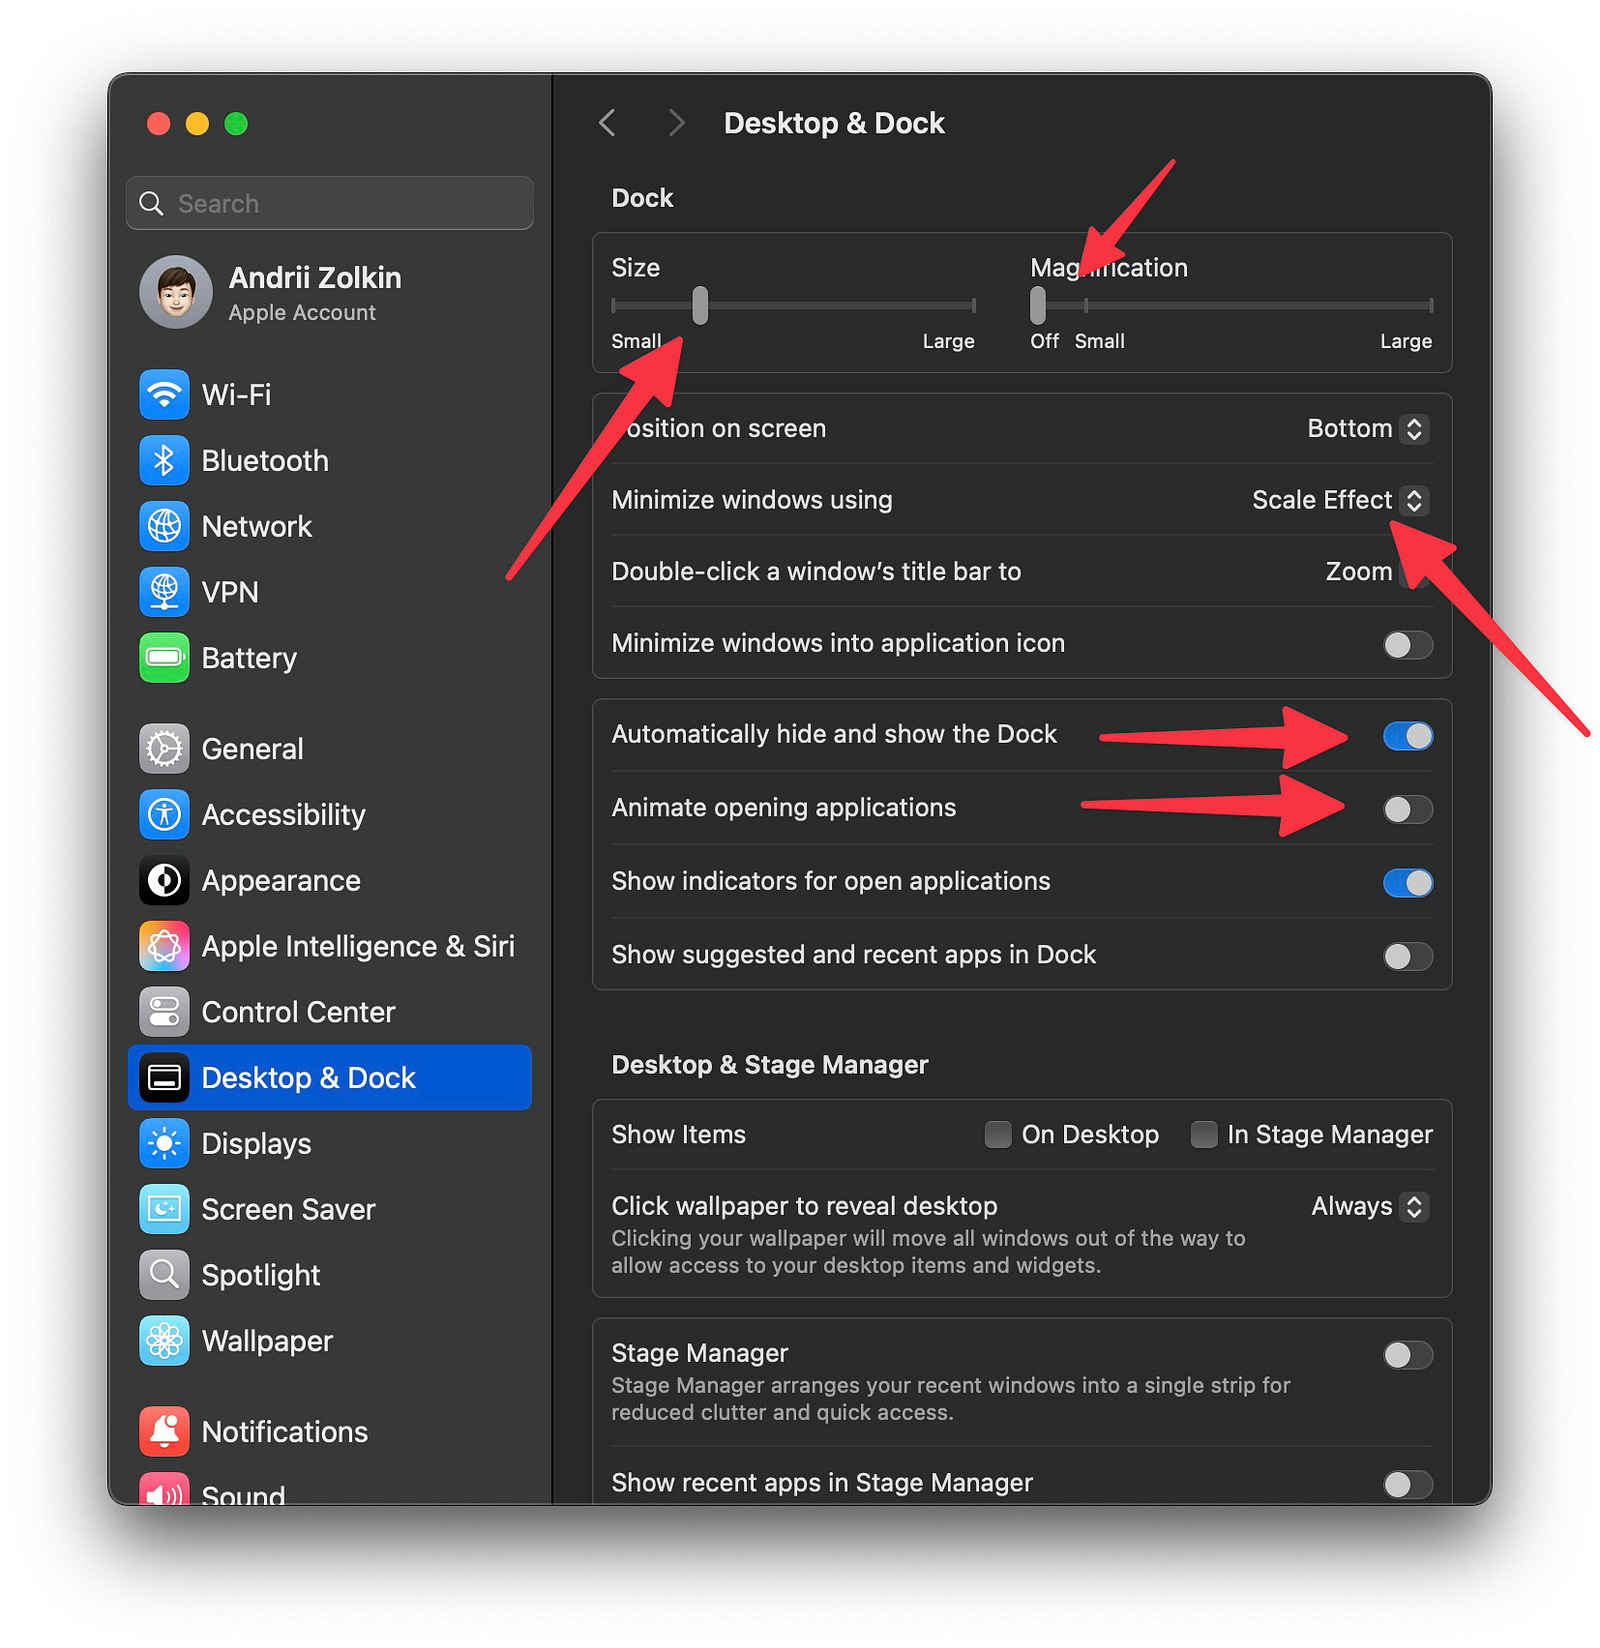The height and width of the screenshot is (1648, 1600).
Task: Click Andrii Zolkin's avatar picture
Action: 176,292
